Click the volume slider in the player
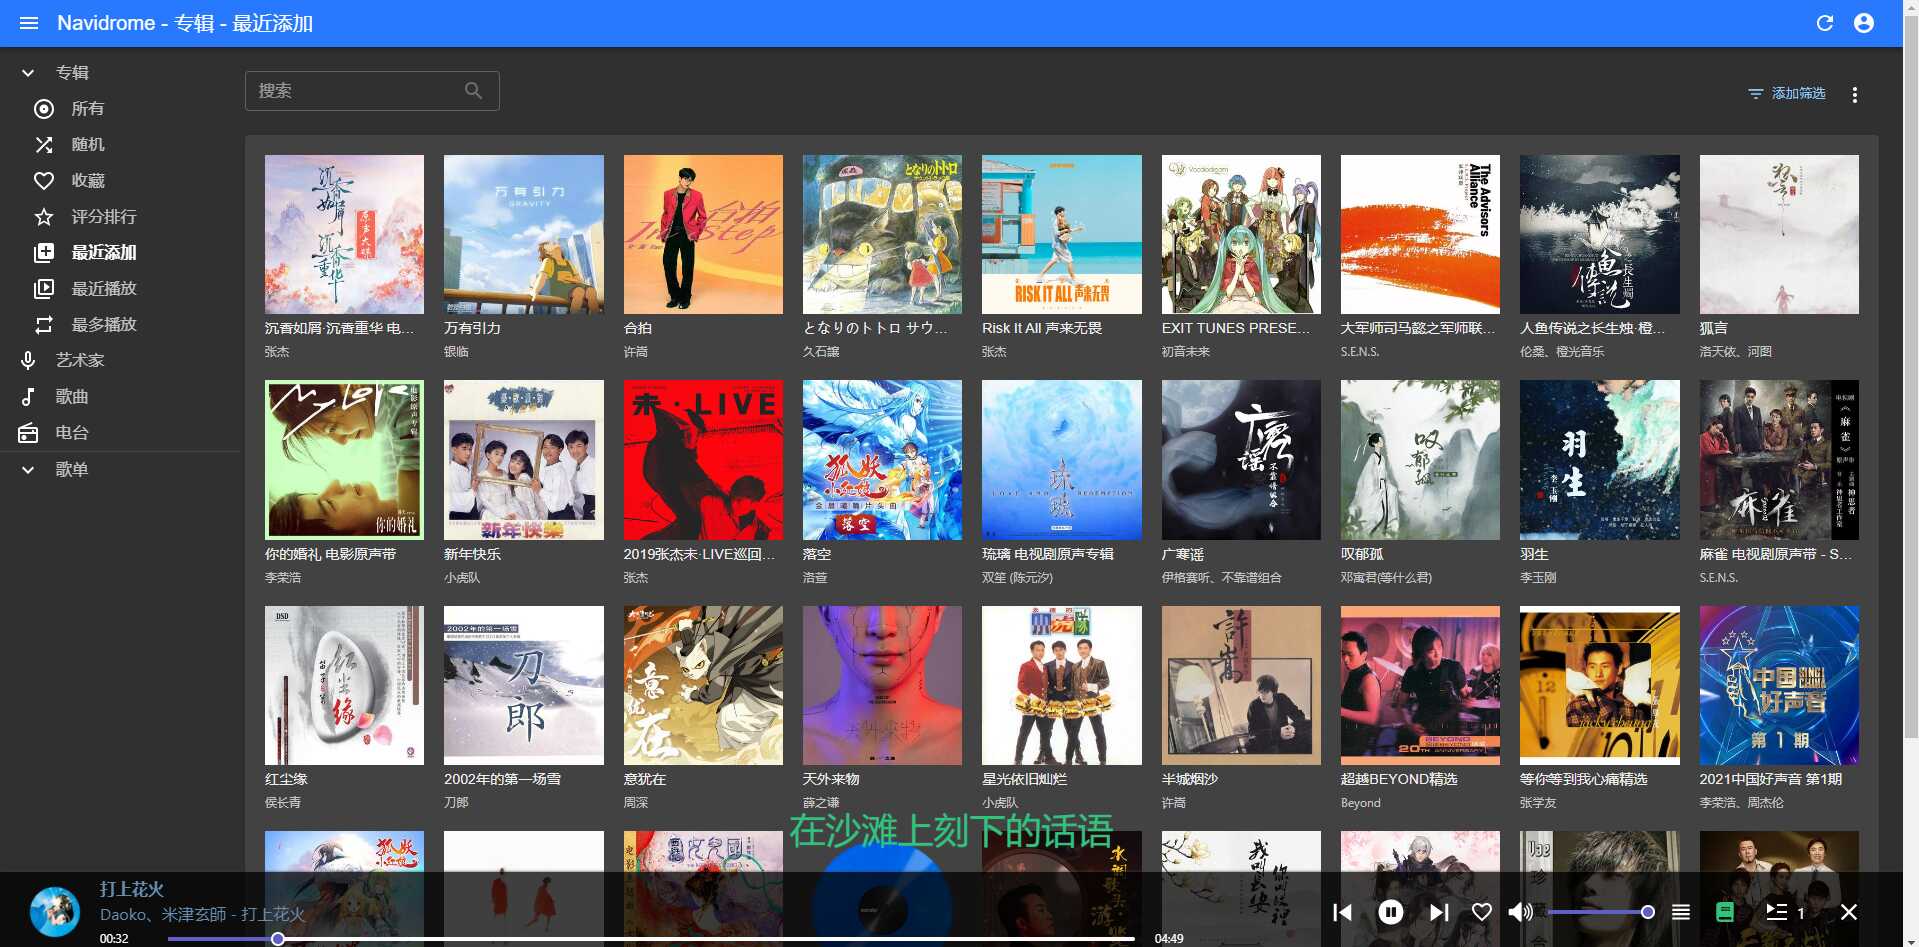1919x947 pixels. (x=1598, y=912)
